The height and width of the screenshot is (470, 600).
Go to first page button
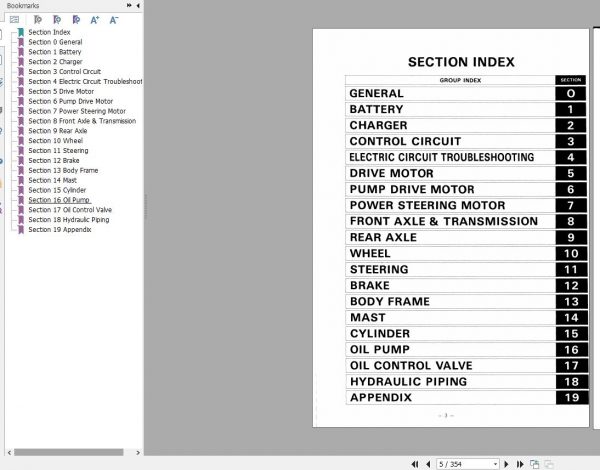tap(415, 464)
